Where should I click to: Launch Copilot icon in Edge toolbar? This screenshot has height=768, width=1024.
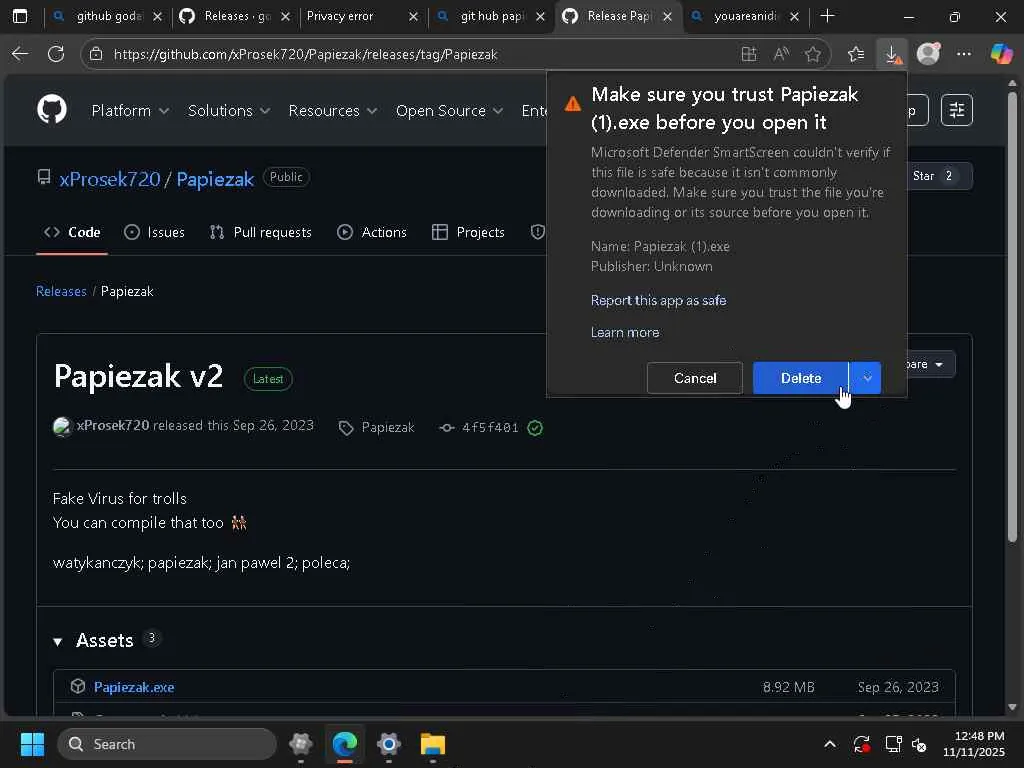[x=1001, y=54]
